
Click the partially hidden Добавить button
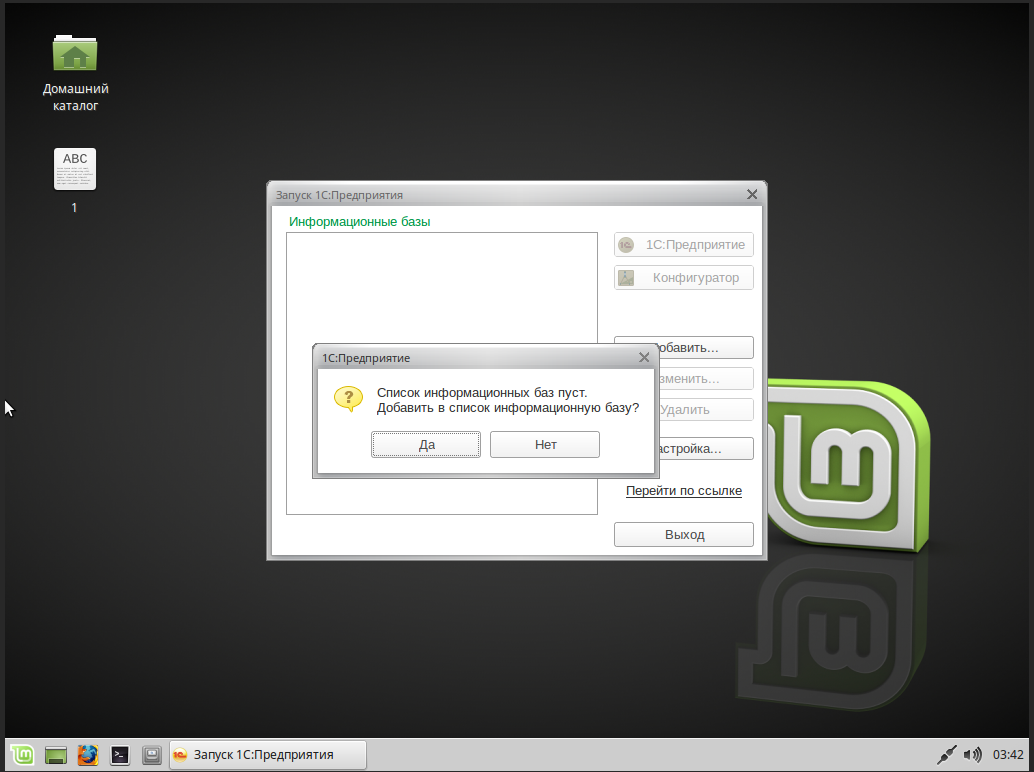[x=706, y=347]
